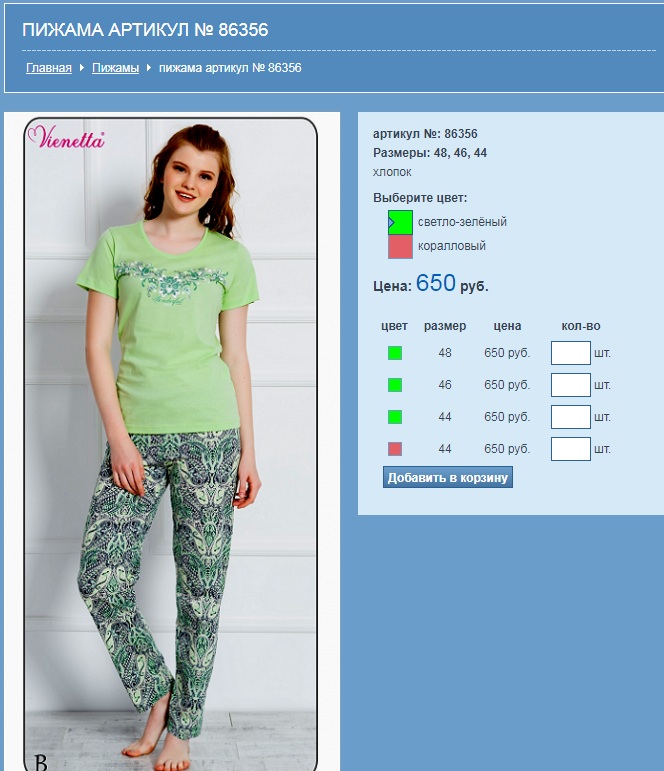Open the pajama model product photo
664x771 pixels.
171,444
